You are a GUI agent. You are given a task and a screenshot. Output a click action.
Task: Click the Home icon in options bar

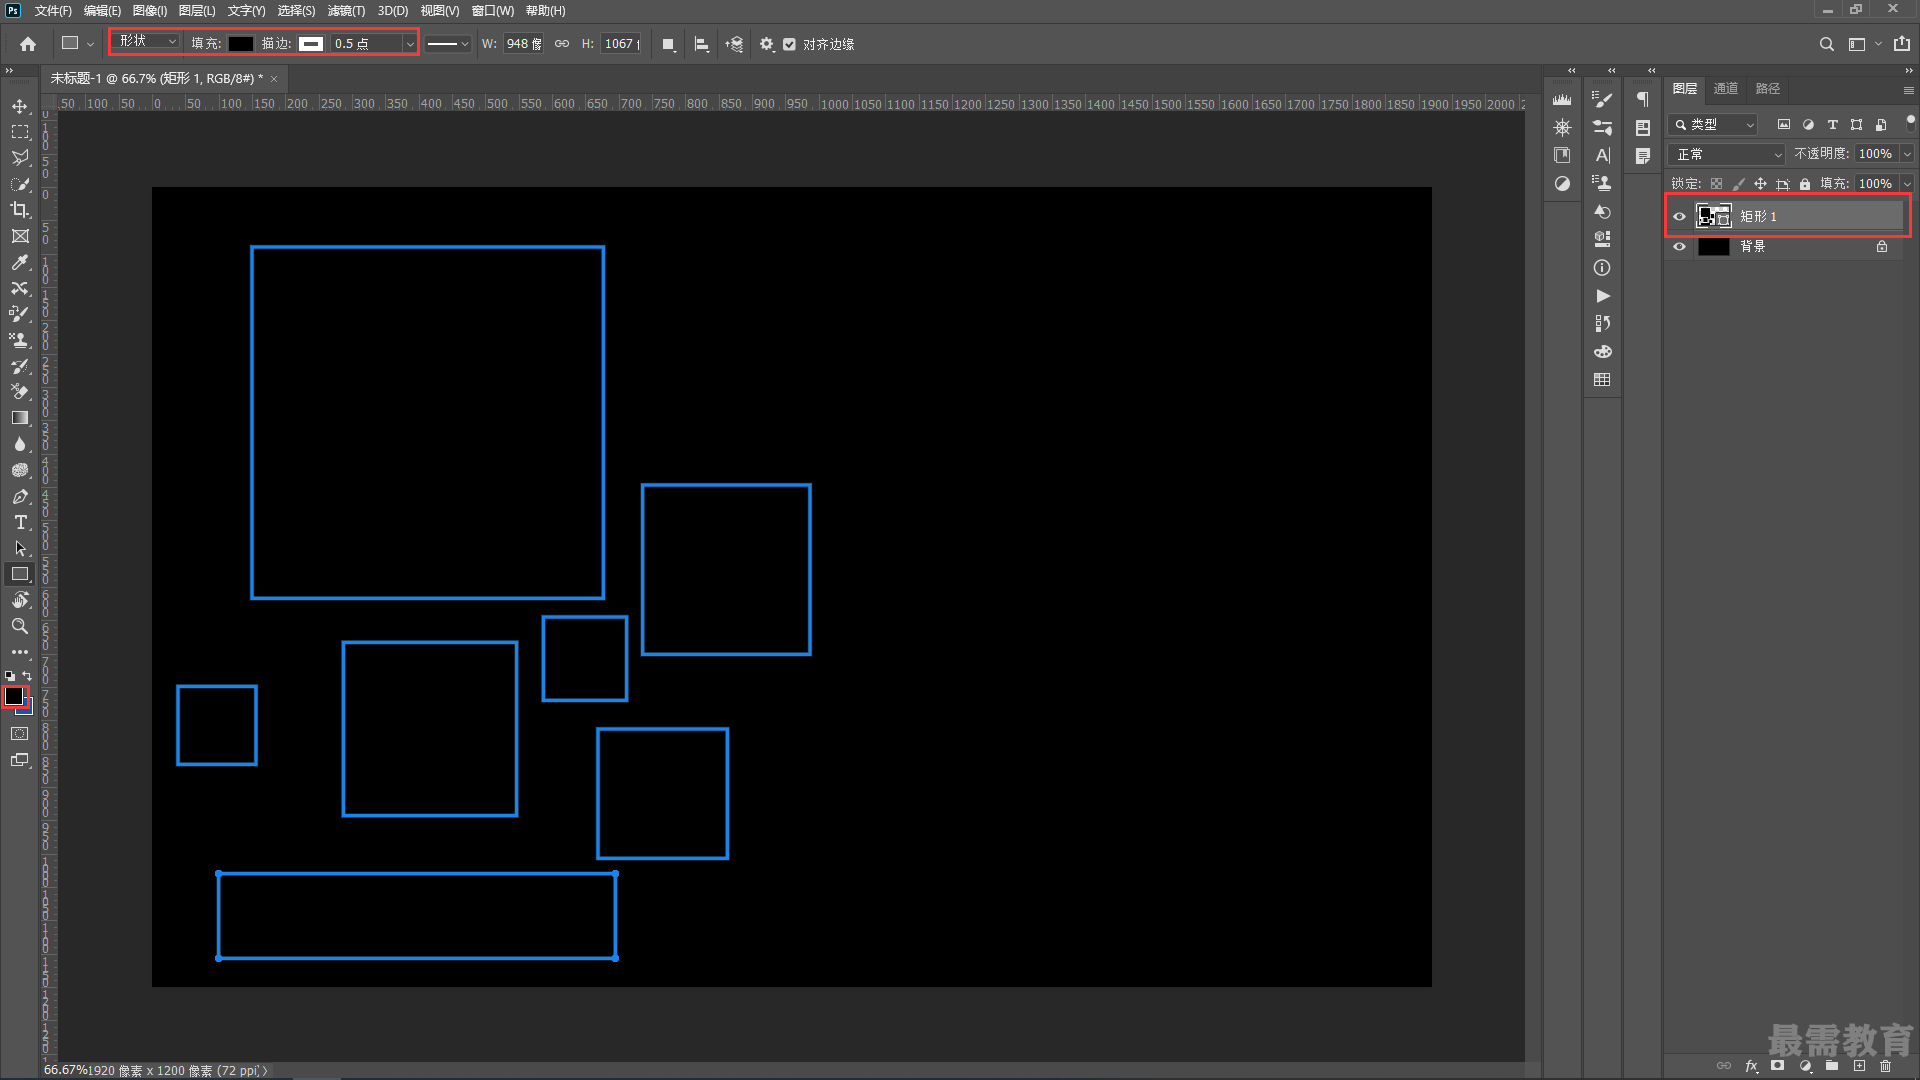click(28, 44)
